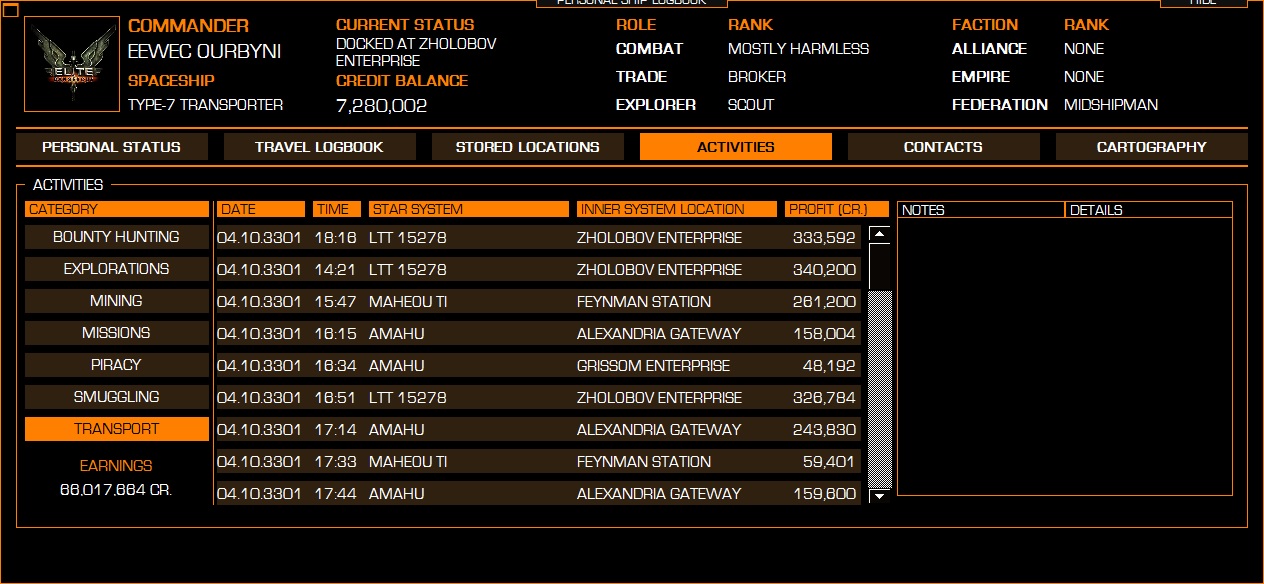Select Zholobov Enterprise in the 16:51 row
Viewport: 1264px width, 584px height.
(659, 398)
